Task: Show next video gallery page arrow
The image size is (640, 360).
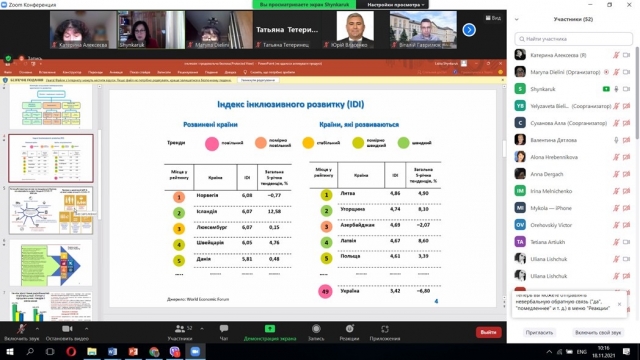Action: (469, 30)
